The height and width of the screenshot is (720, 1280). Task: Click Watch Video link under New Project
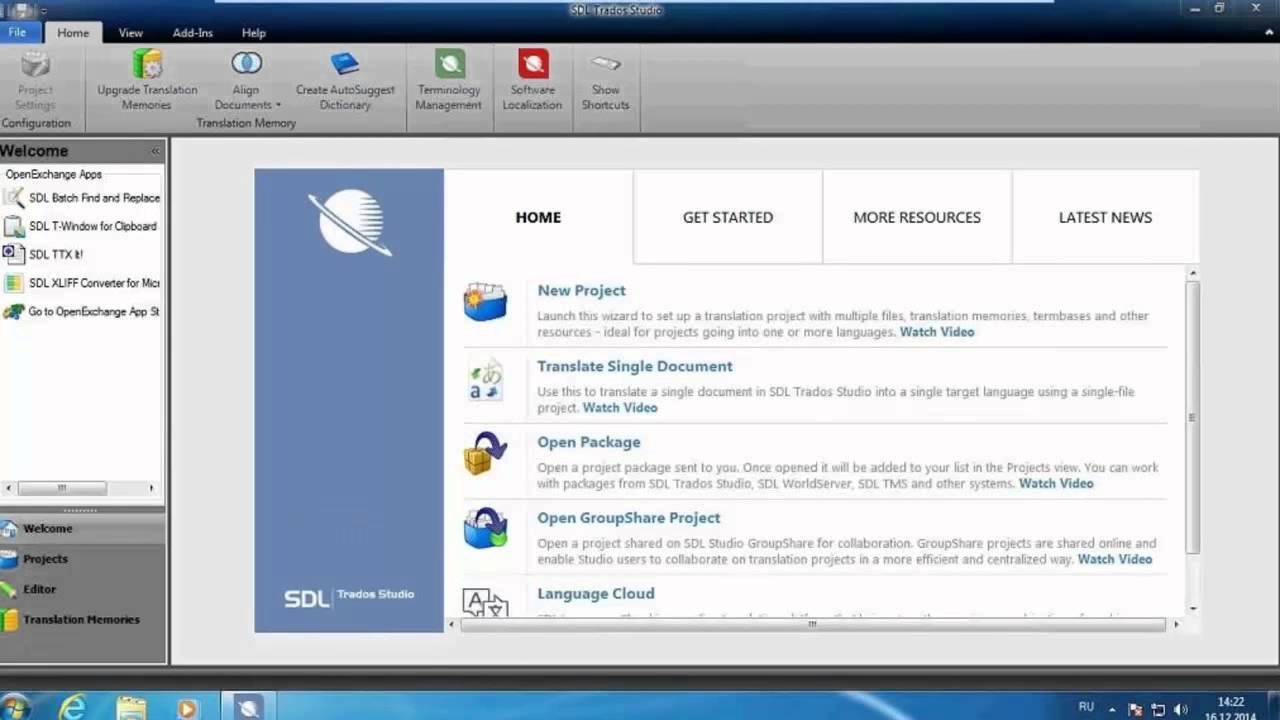point(937,332)
